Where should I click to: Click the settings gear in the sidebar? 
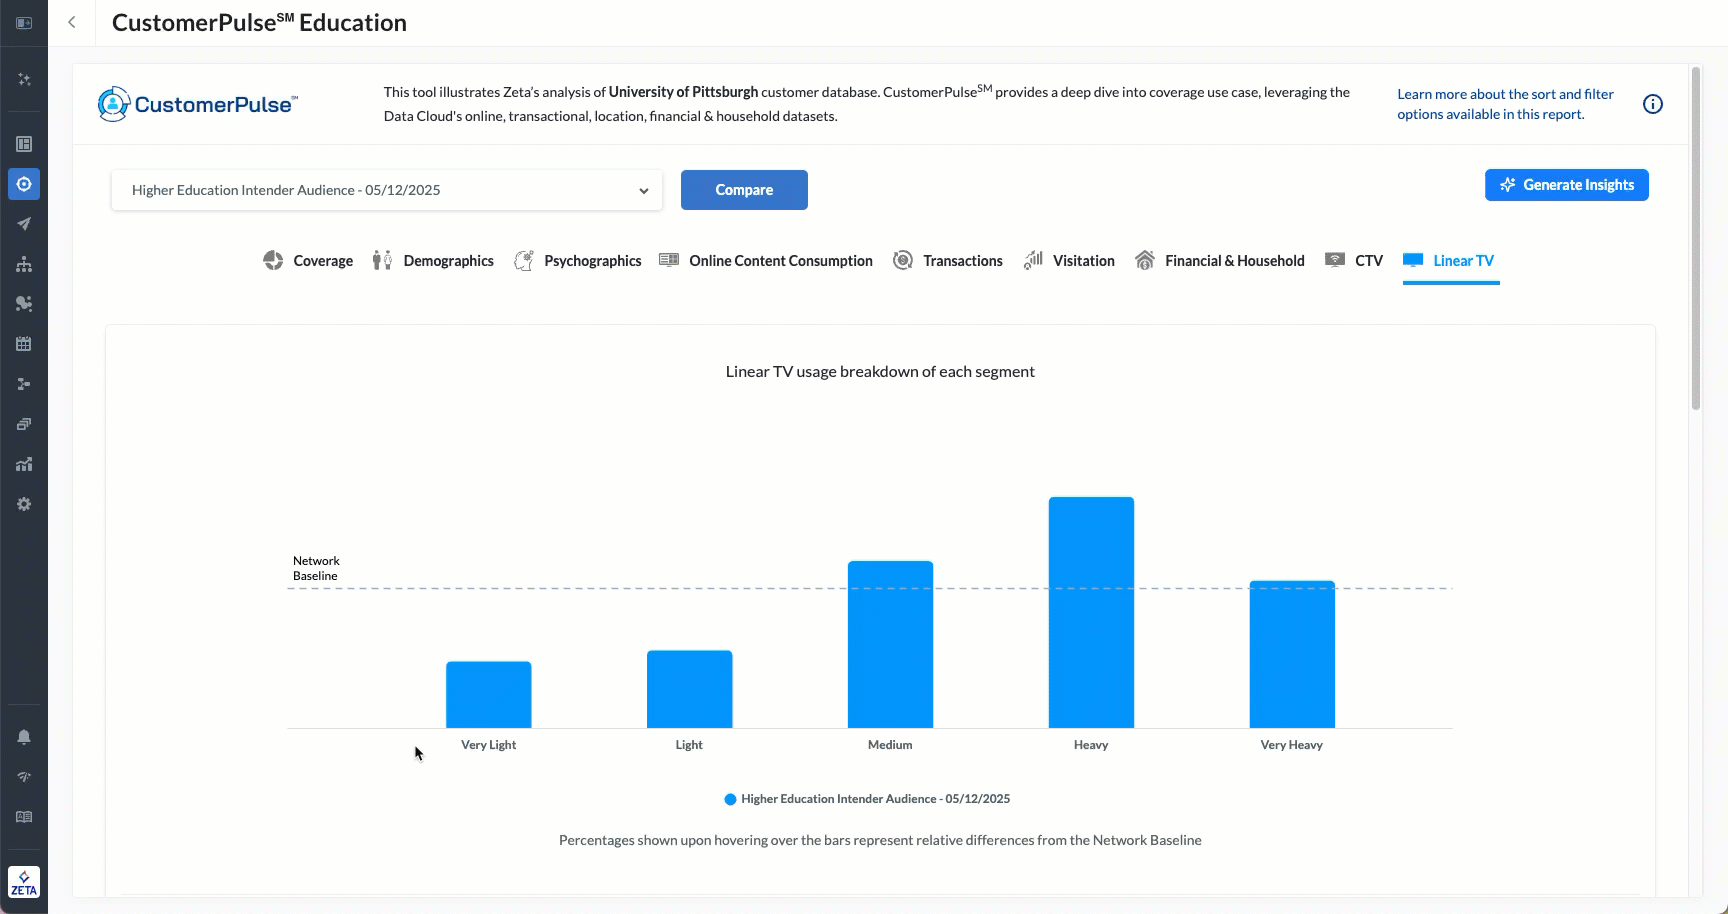point(24,504)
